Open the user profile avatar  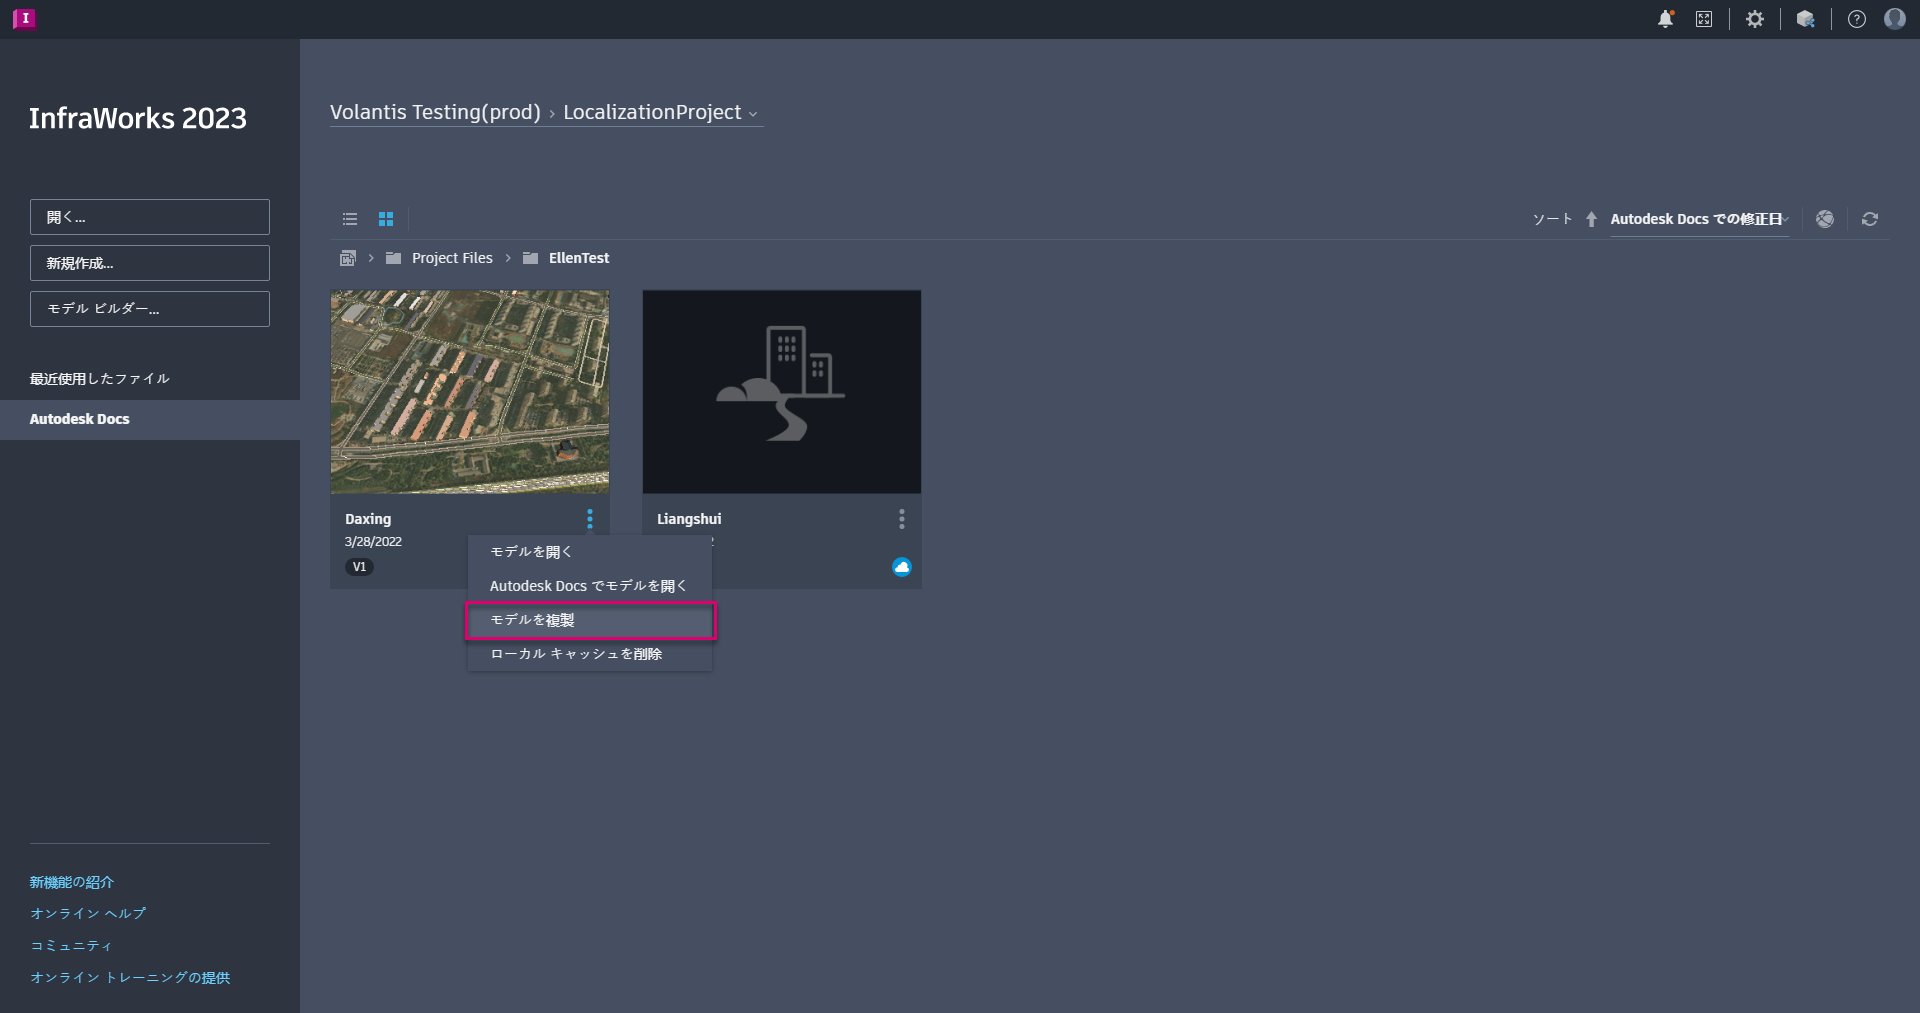point(1895,19)
